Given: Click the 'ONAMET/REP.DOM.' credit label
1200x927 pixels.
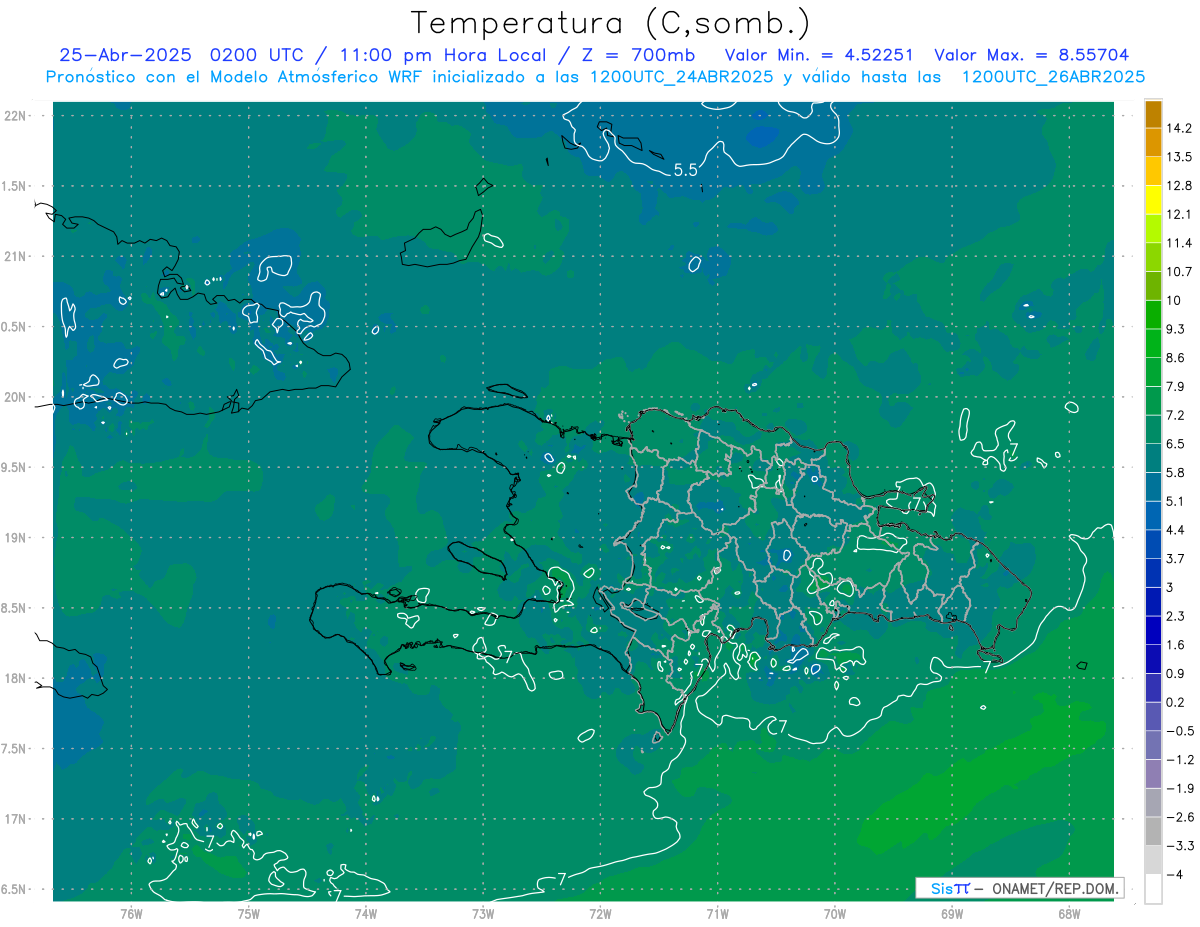Looking at the screenshot, I should click(x=1056, y=888).
